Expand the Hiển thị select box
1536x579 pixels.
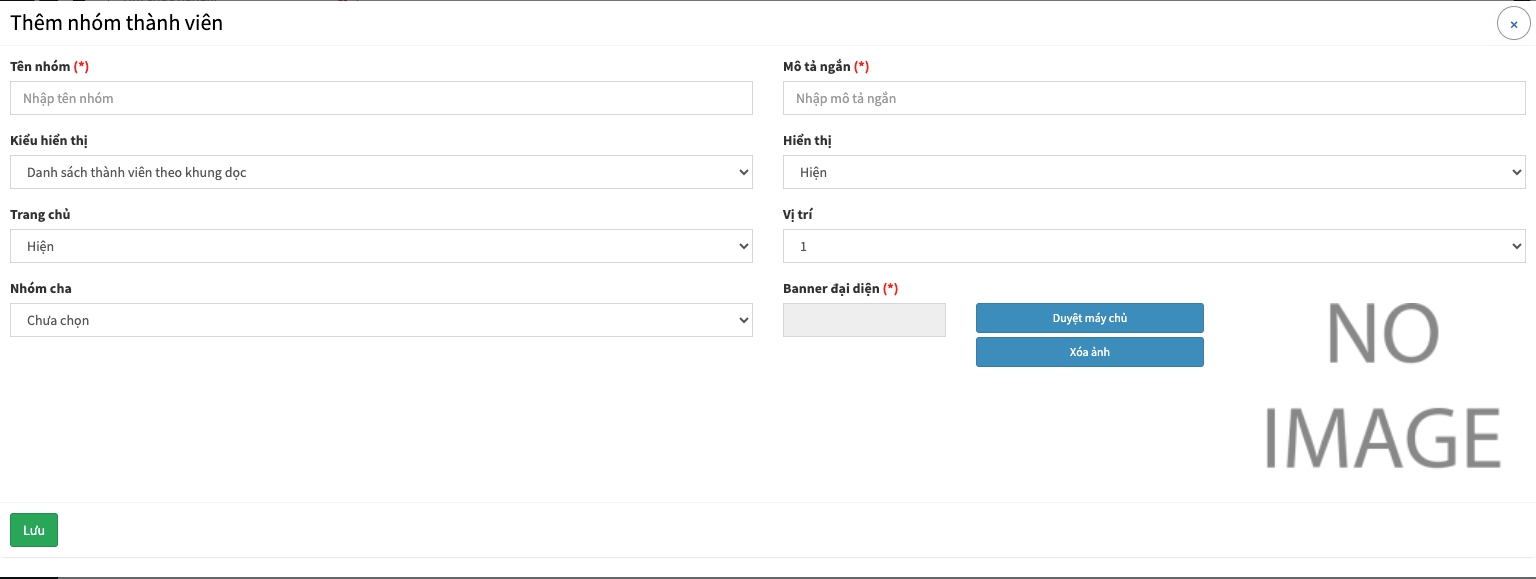[1154, 172]
